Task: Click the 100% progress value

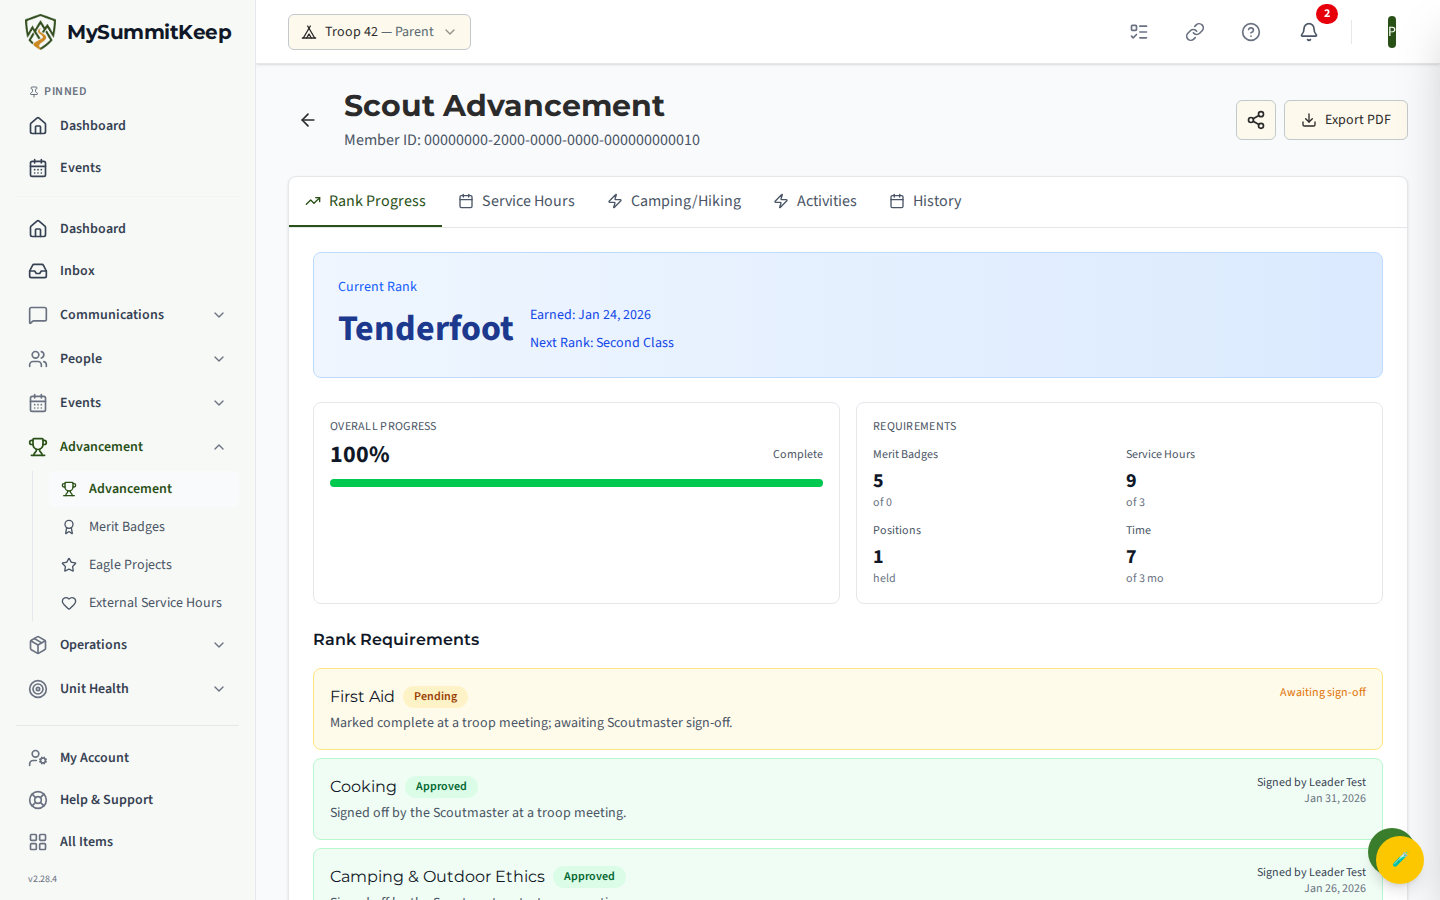Action: 360,455
